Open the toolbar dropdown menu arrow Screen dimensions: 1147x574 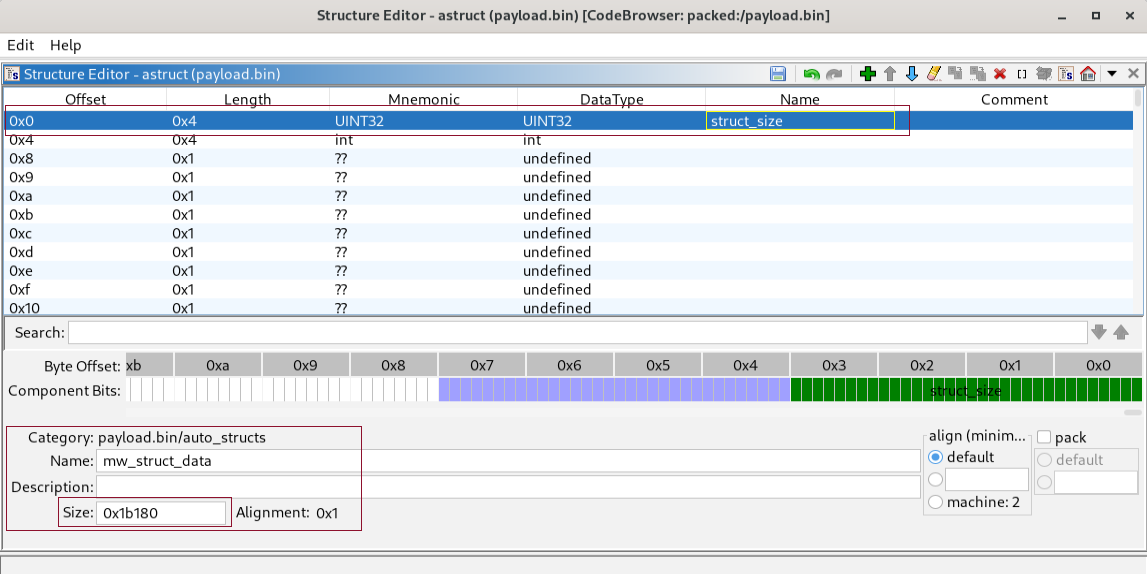pyautogui.click(x=1112, y=74)
